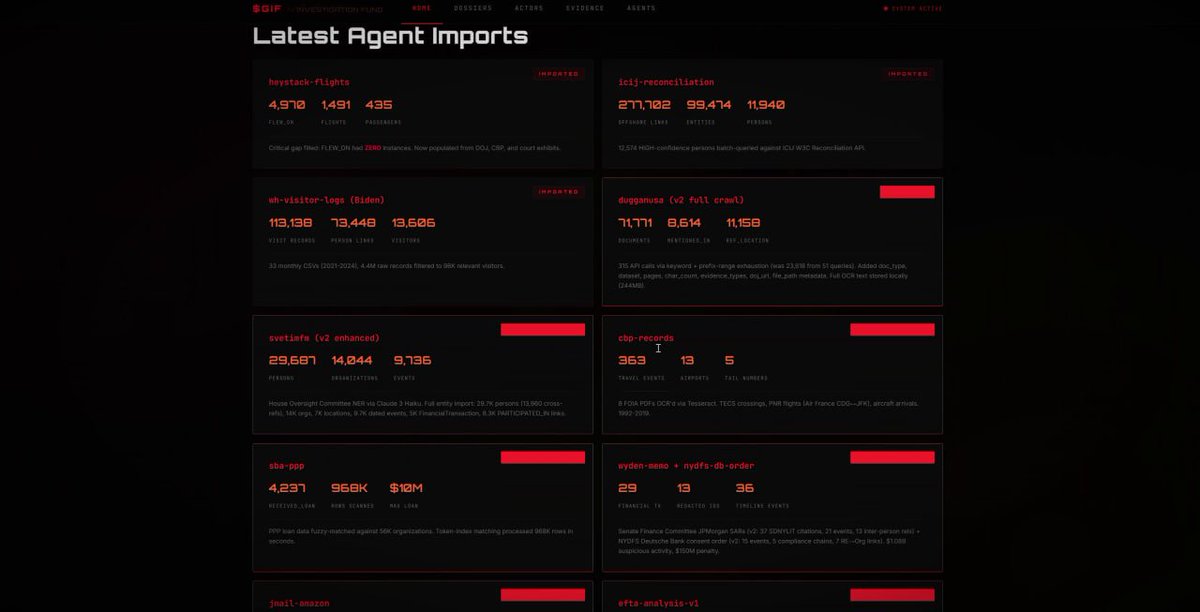Select the 277,702 offshore links value
The image size is (1200, 612).
click(x=645, y=105)
